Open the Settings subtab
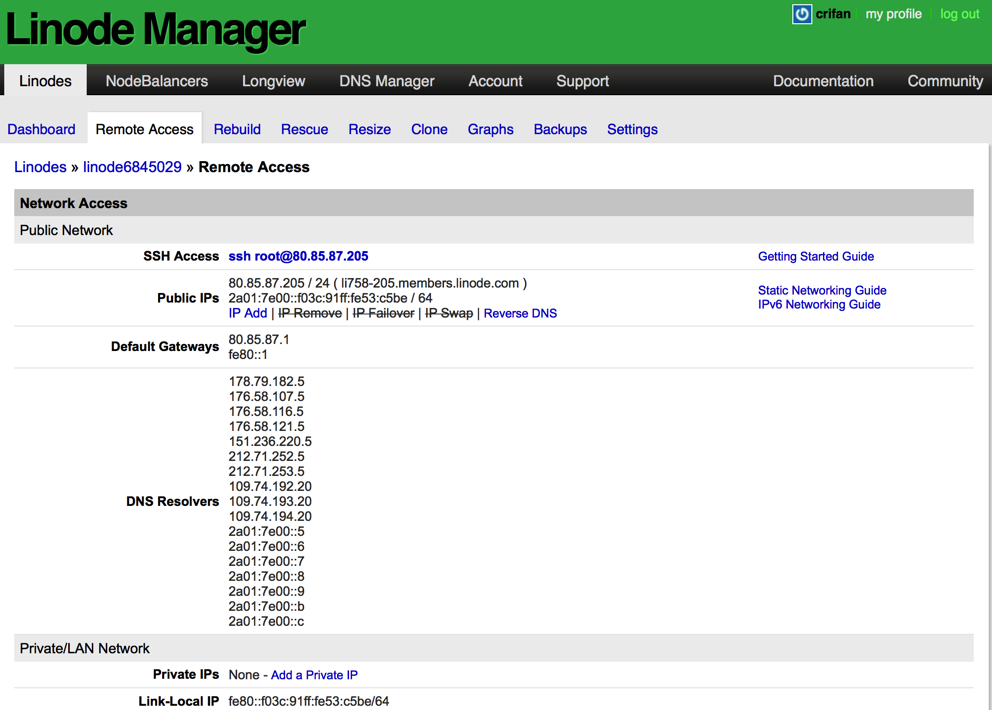Viewport: 992px width, 710px height. [x=632, y=129]
